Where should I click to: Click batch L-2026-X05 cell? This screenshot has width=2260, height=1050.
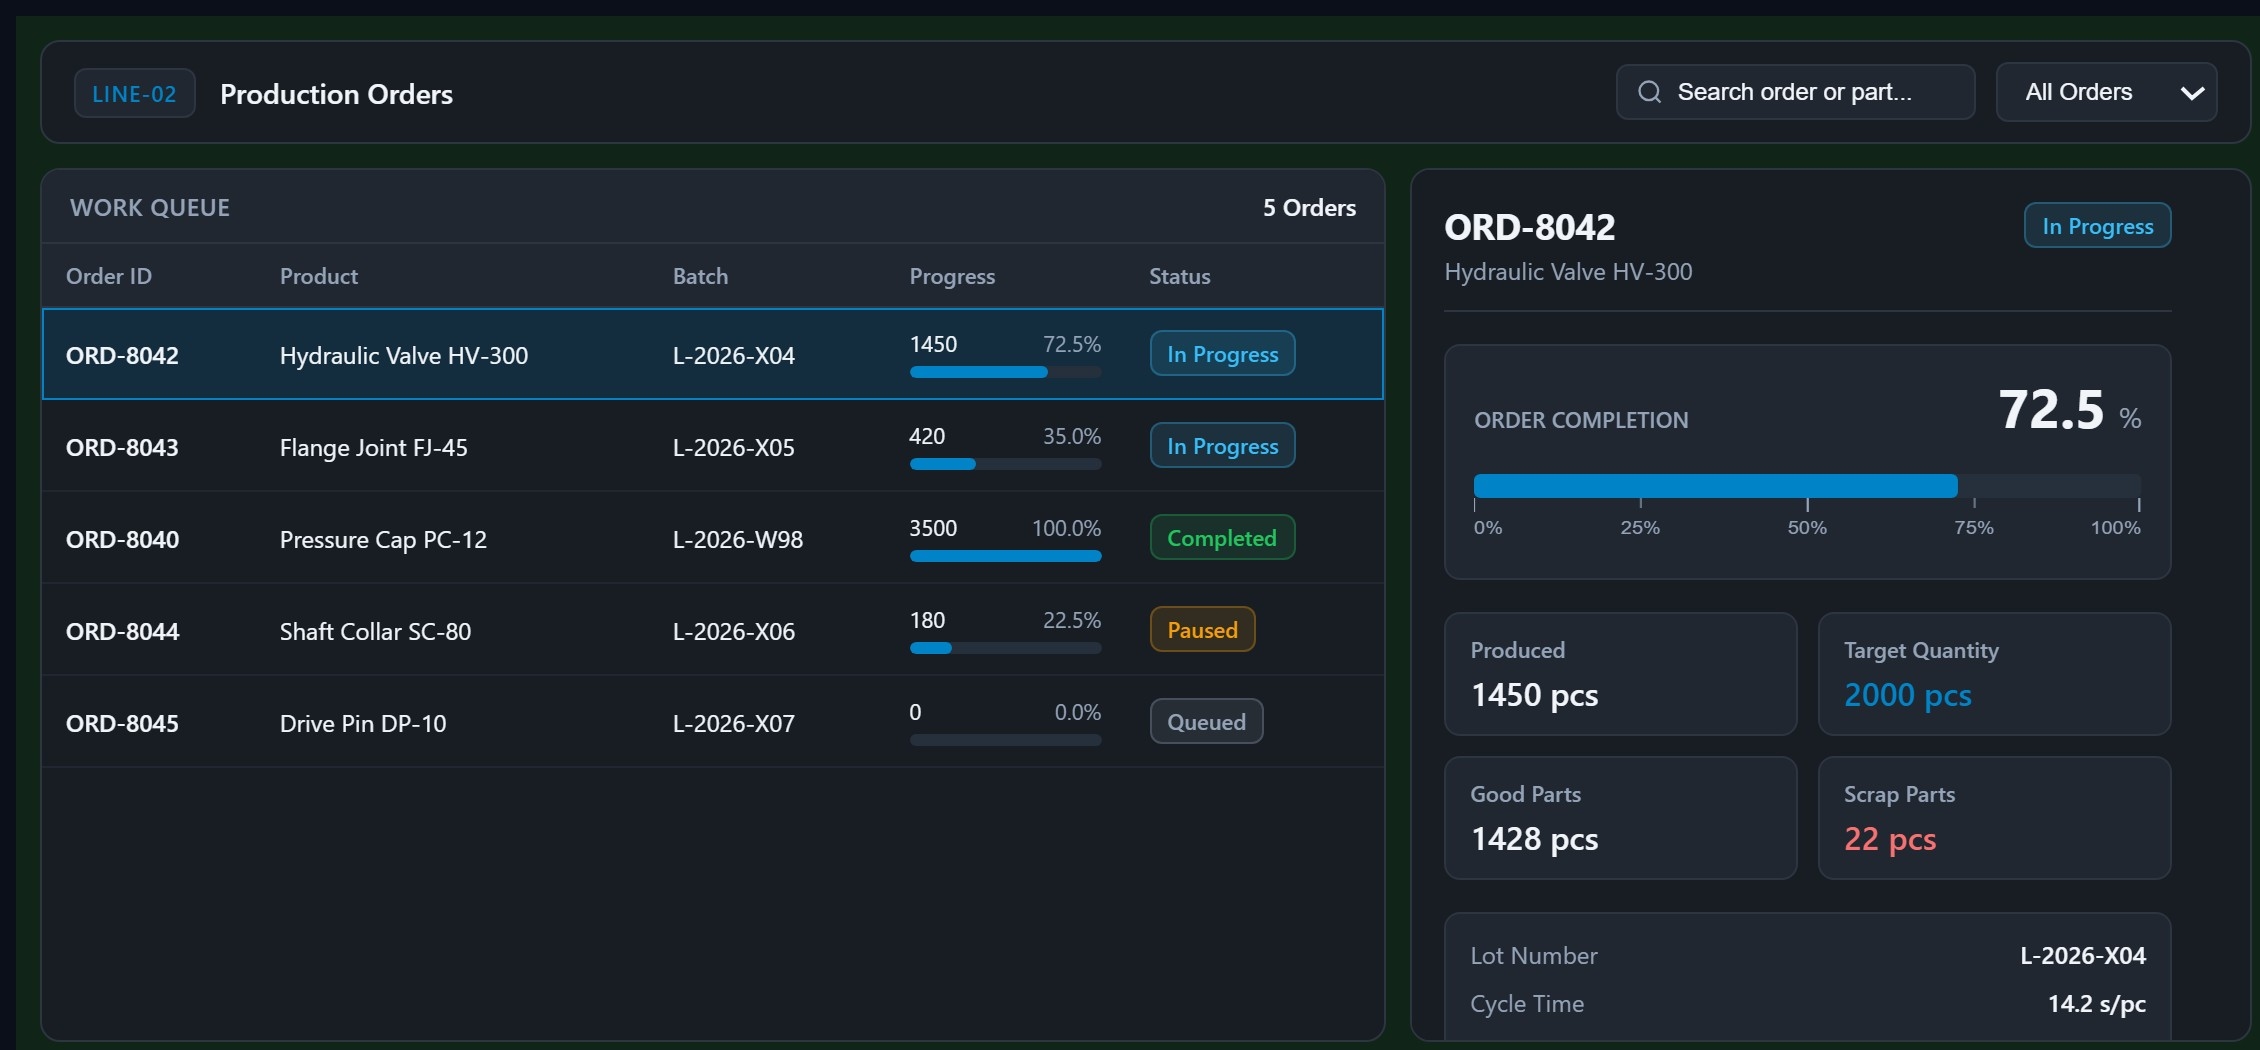coord(734,448)
